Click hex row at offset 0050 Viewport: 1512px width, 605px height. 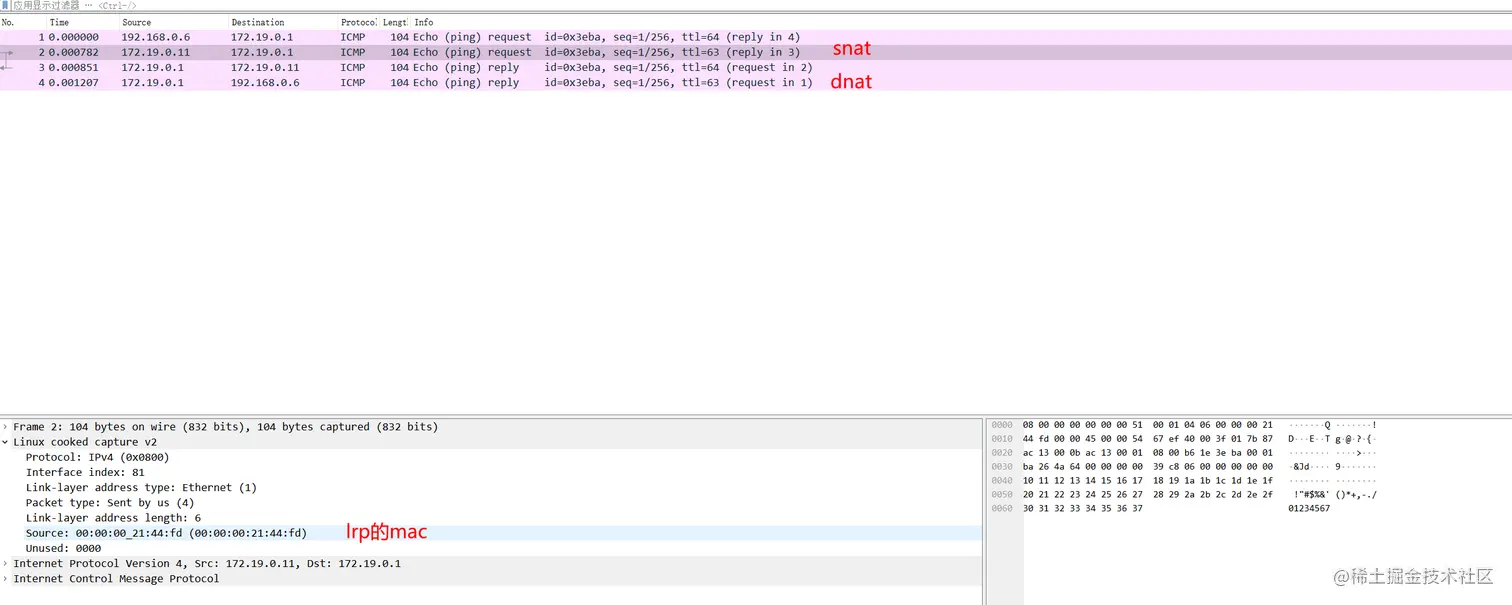[x=1148, y=495]
